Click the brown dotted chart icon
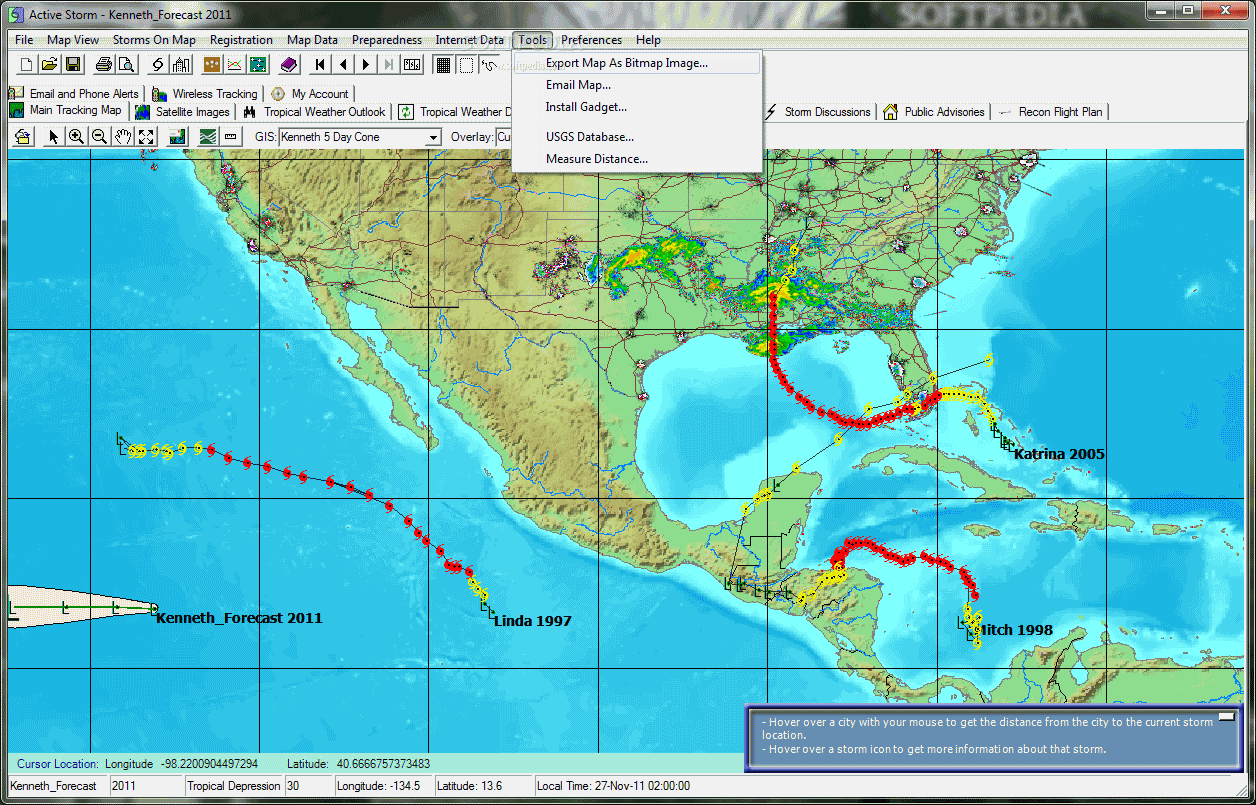Viewport: 1256px width, 805px height. pos(212,65)
